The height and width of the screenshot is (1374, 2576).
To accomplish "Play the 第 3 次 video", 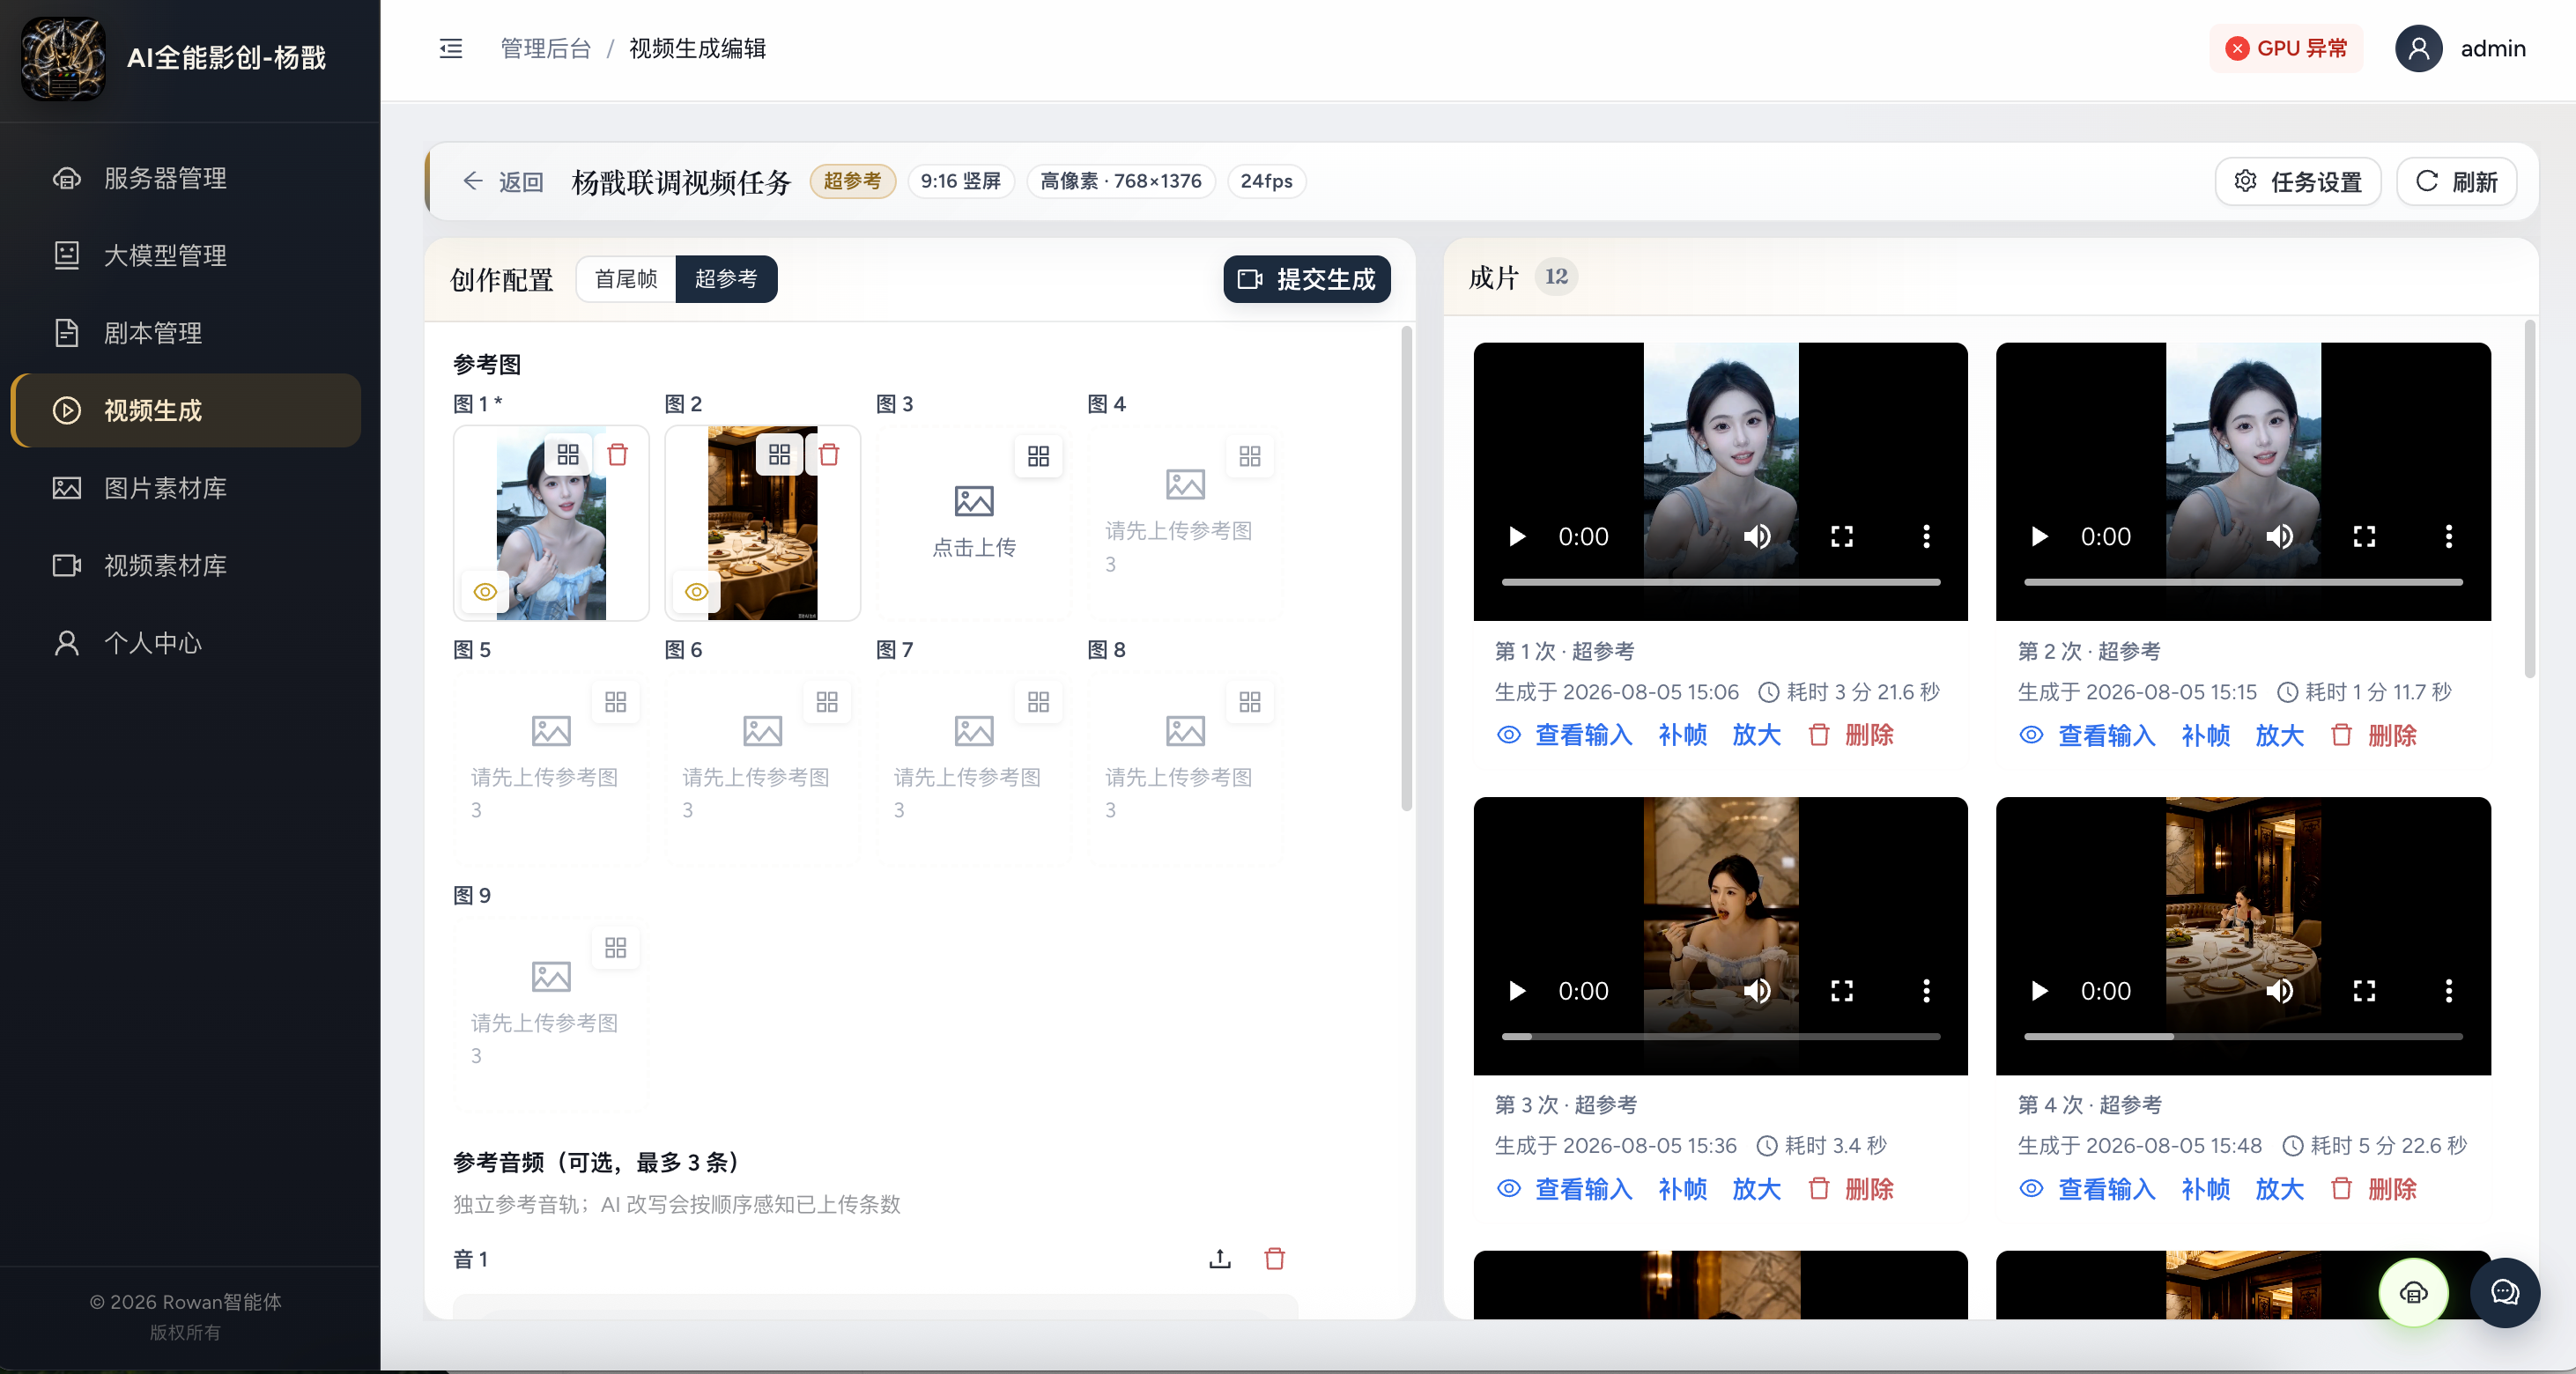I will coord(1517,991).
